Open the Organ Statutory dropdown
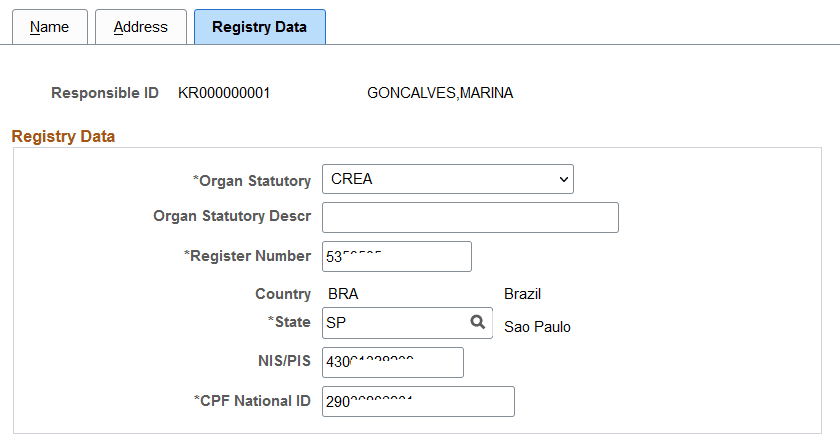This screenshot has width=840, height=448. [x=448, y=179]
